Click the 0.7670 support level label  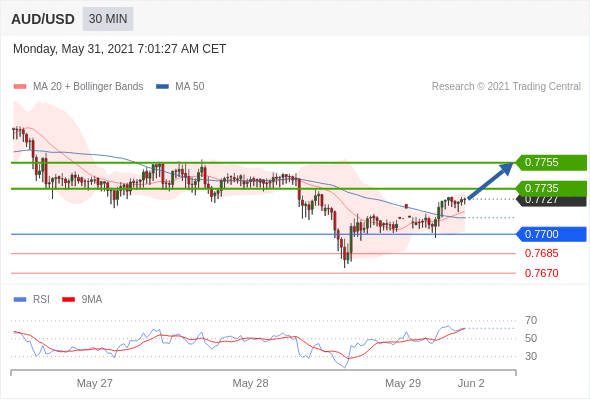(x=541, y=273)
